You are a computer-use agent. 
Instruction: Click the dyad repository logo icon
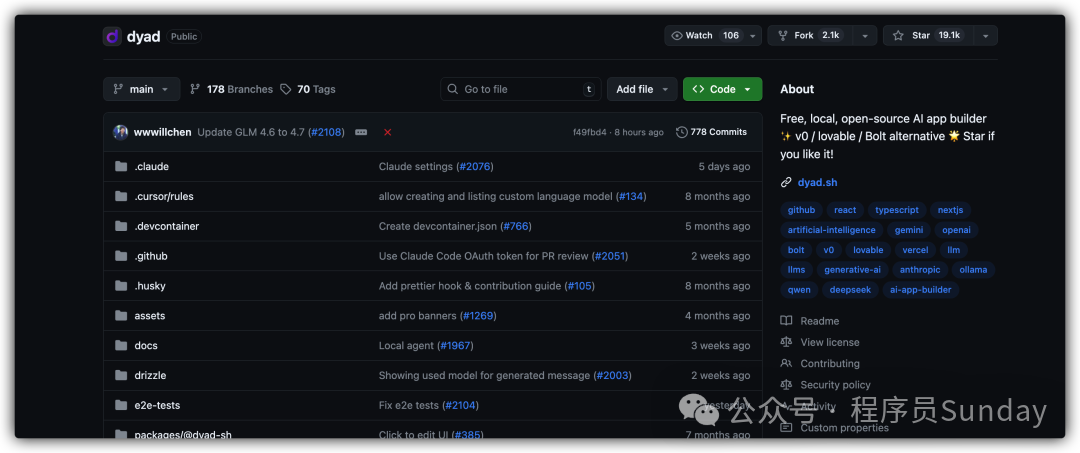pos(112,36)
